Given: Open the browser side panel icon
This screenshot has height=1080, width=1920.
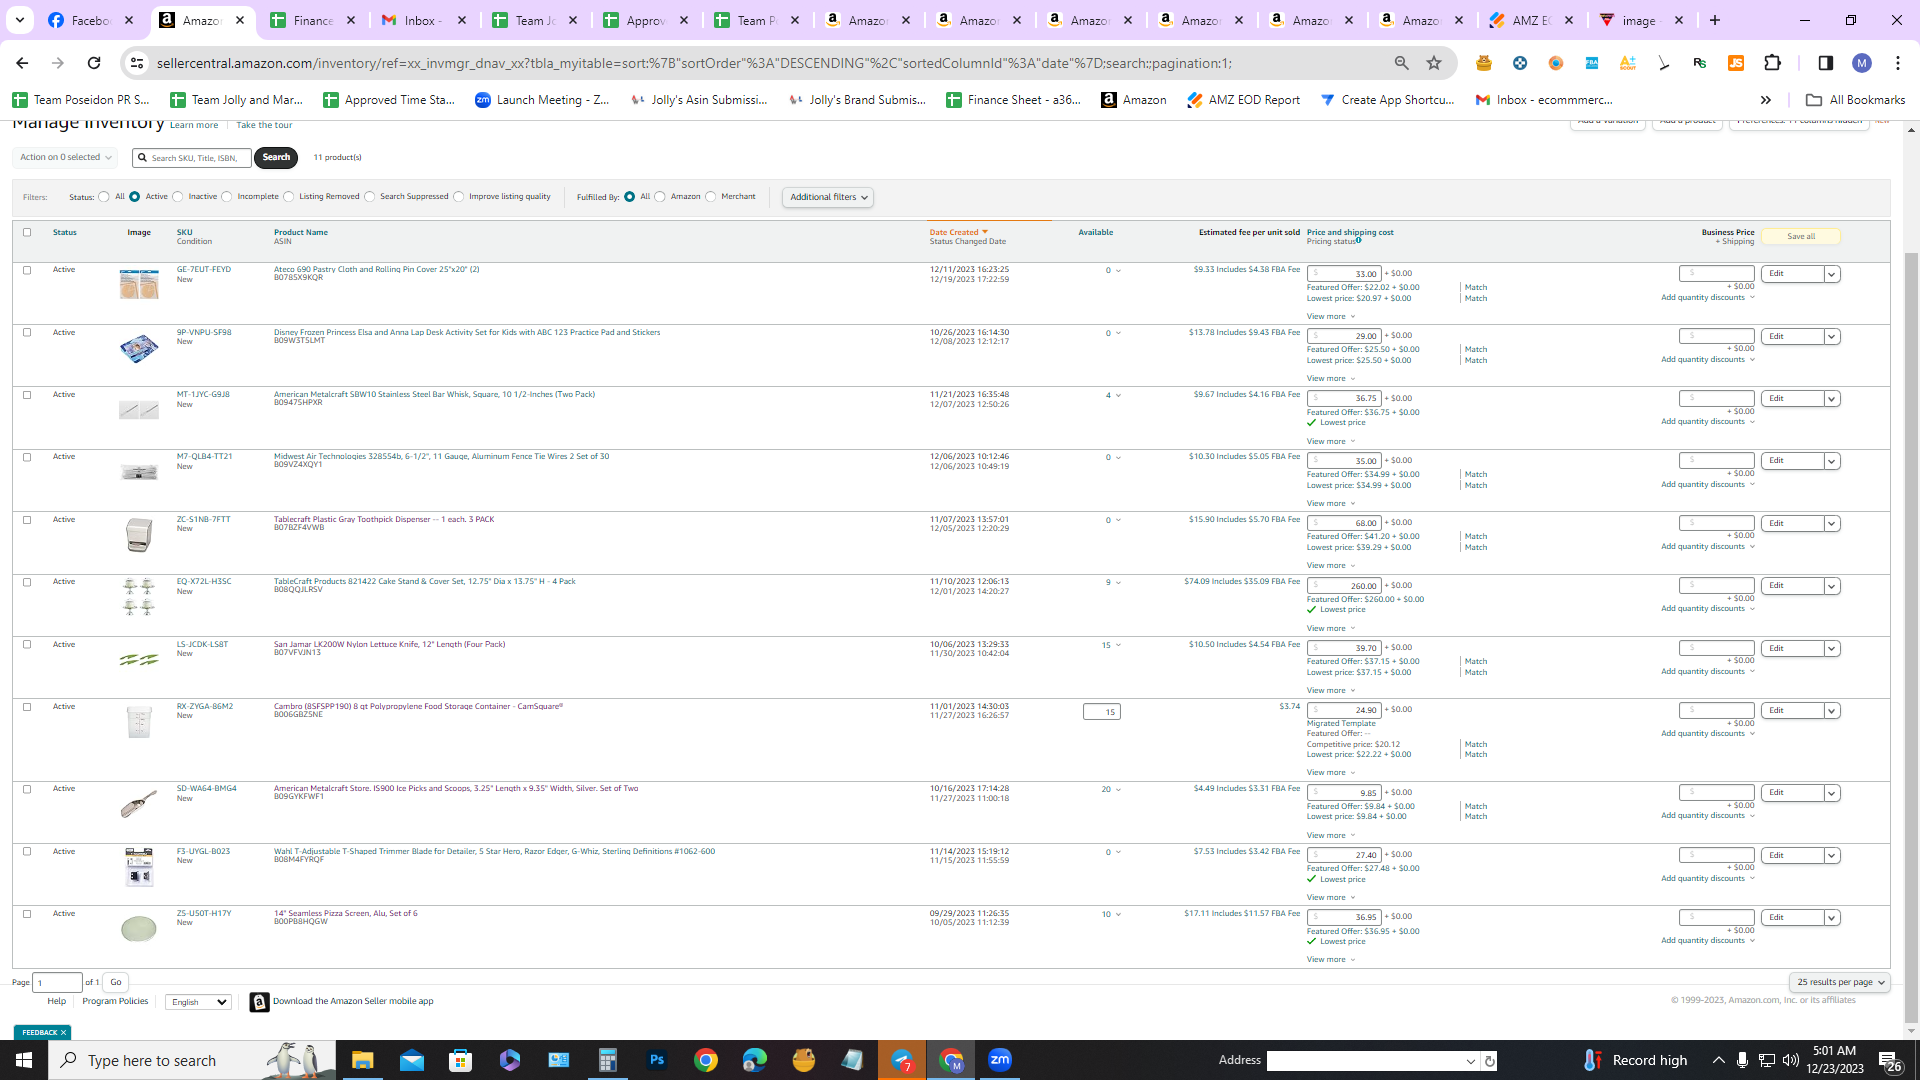Looking at the screenshot, I should tap(1825, 63).
